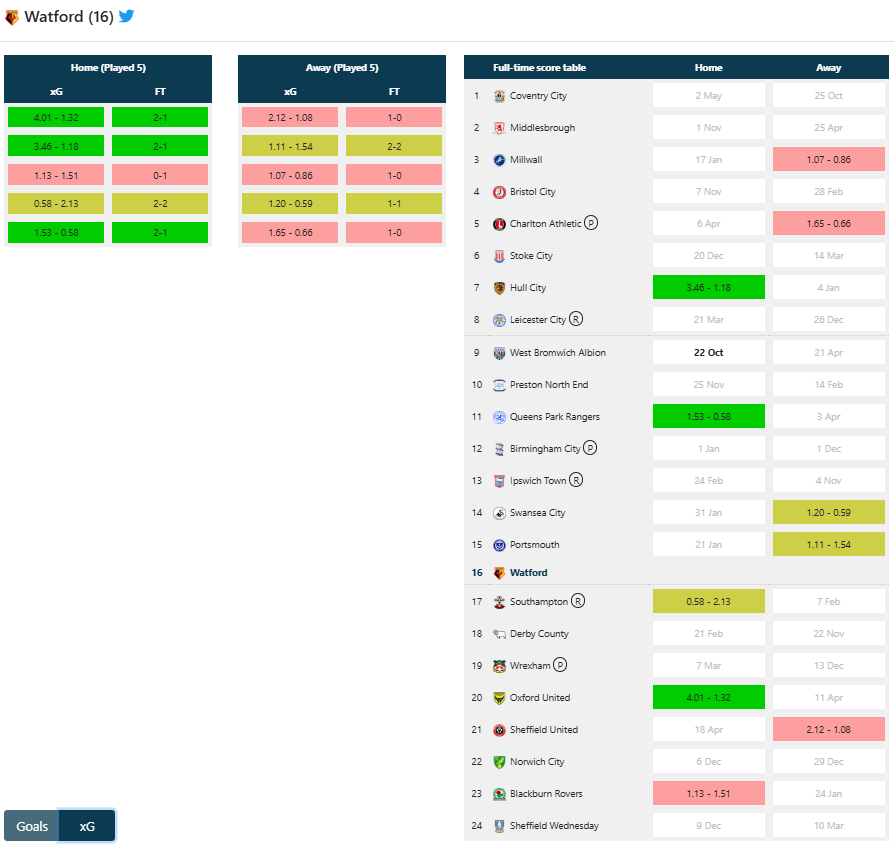
Task: Open the 3.46 - 1.18 Hull City home match
Action: coord(708,288)
